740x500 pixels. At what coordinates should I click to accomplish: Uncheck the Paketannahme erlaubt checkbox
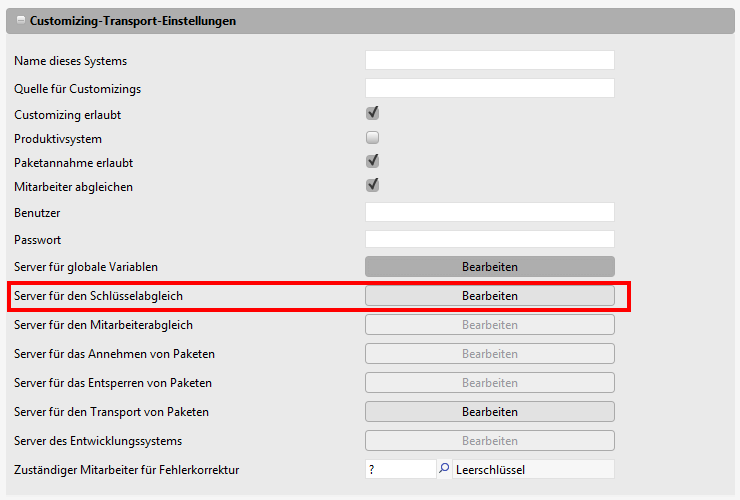372,161
